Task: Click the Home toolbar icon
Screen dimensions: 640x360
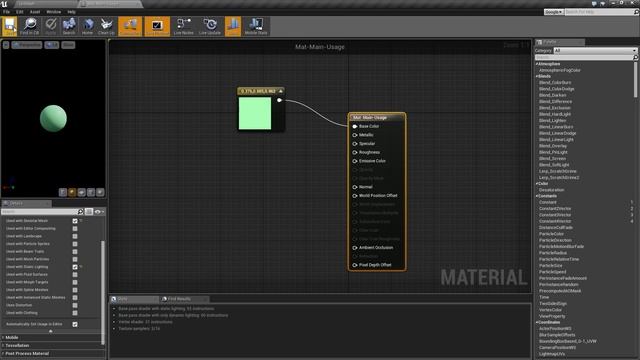Action: coord(87,26)
